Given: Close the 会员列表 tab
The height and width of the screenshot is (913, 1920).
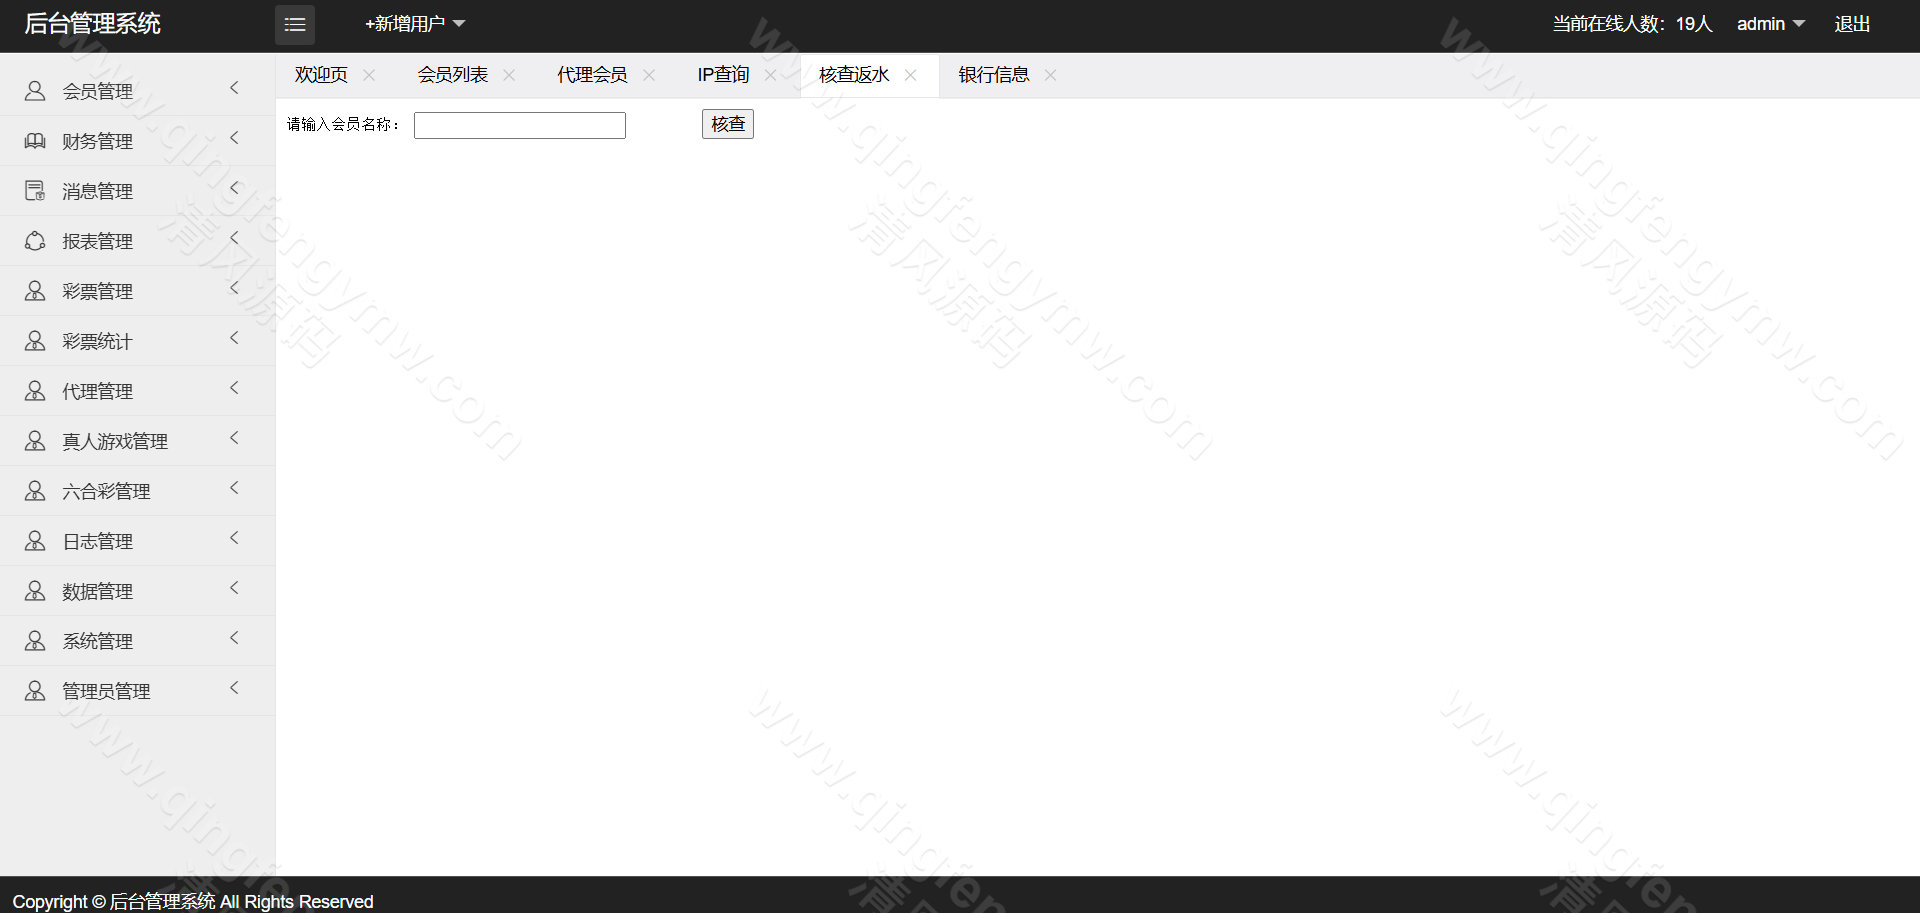Looking at the screenshot, I should point(509,75).
